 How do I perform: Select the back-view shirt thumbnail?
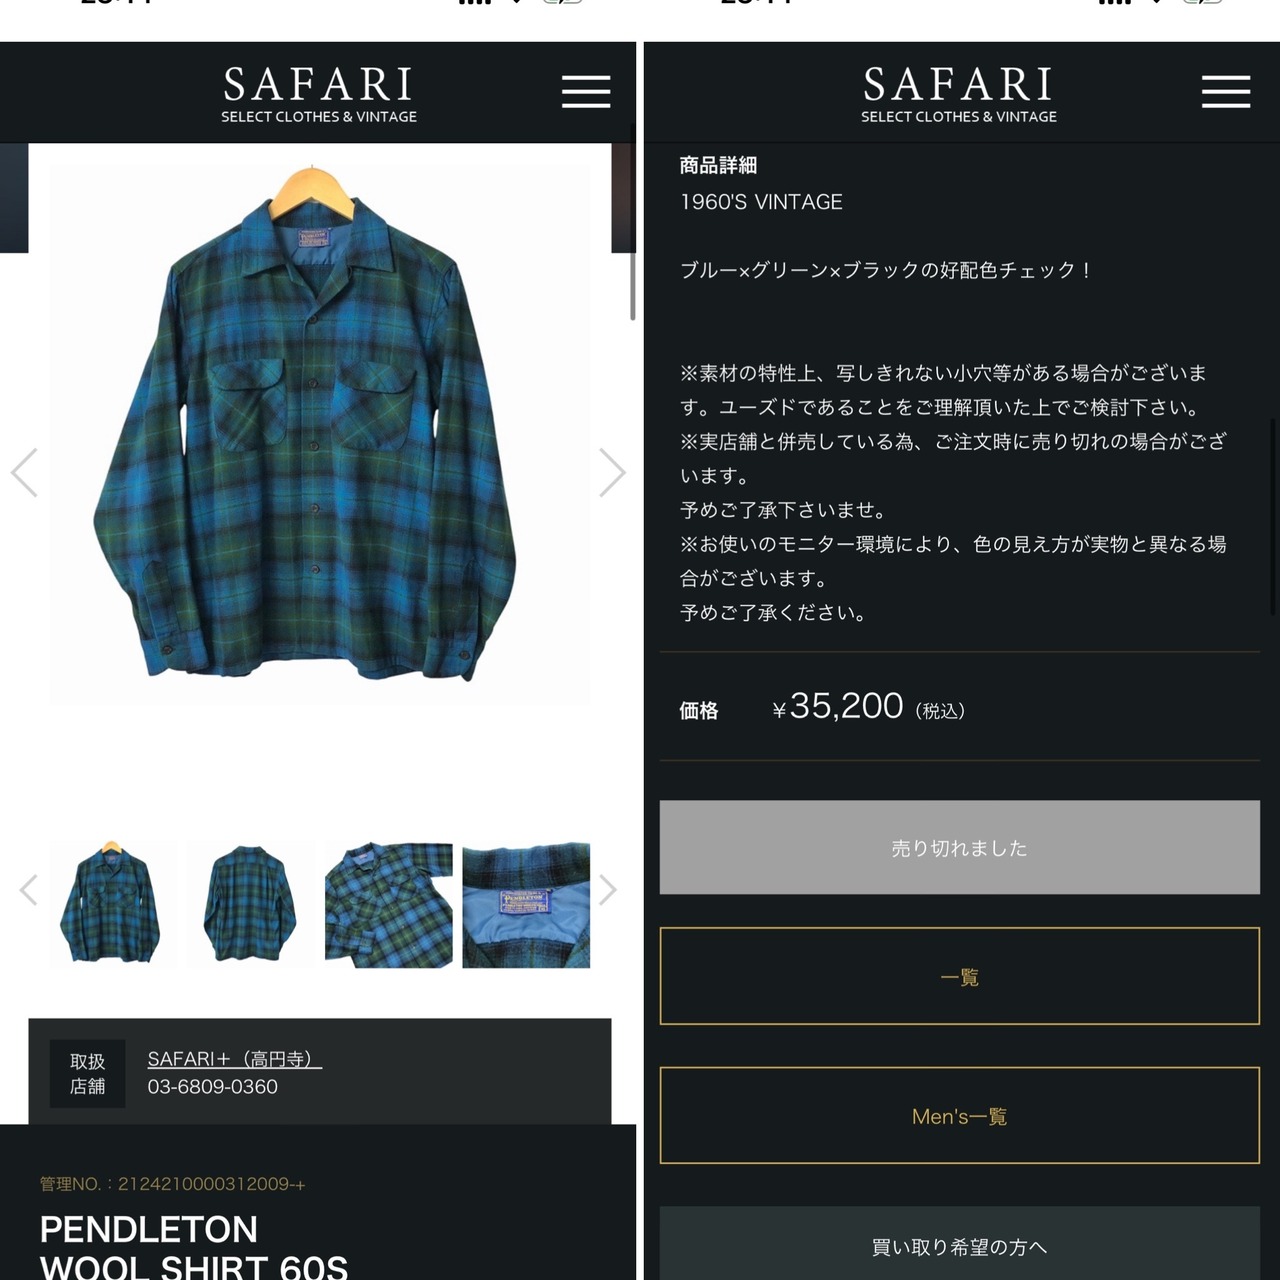[251, 905]
